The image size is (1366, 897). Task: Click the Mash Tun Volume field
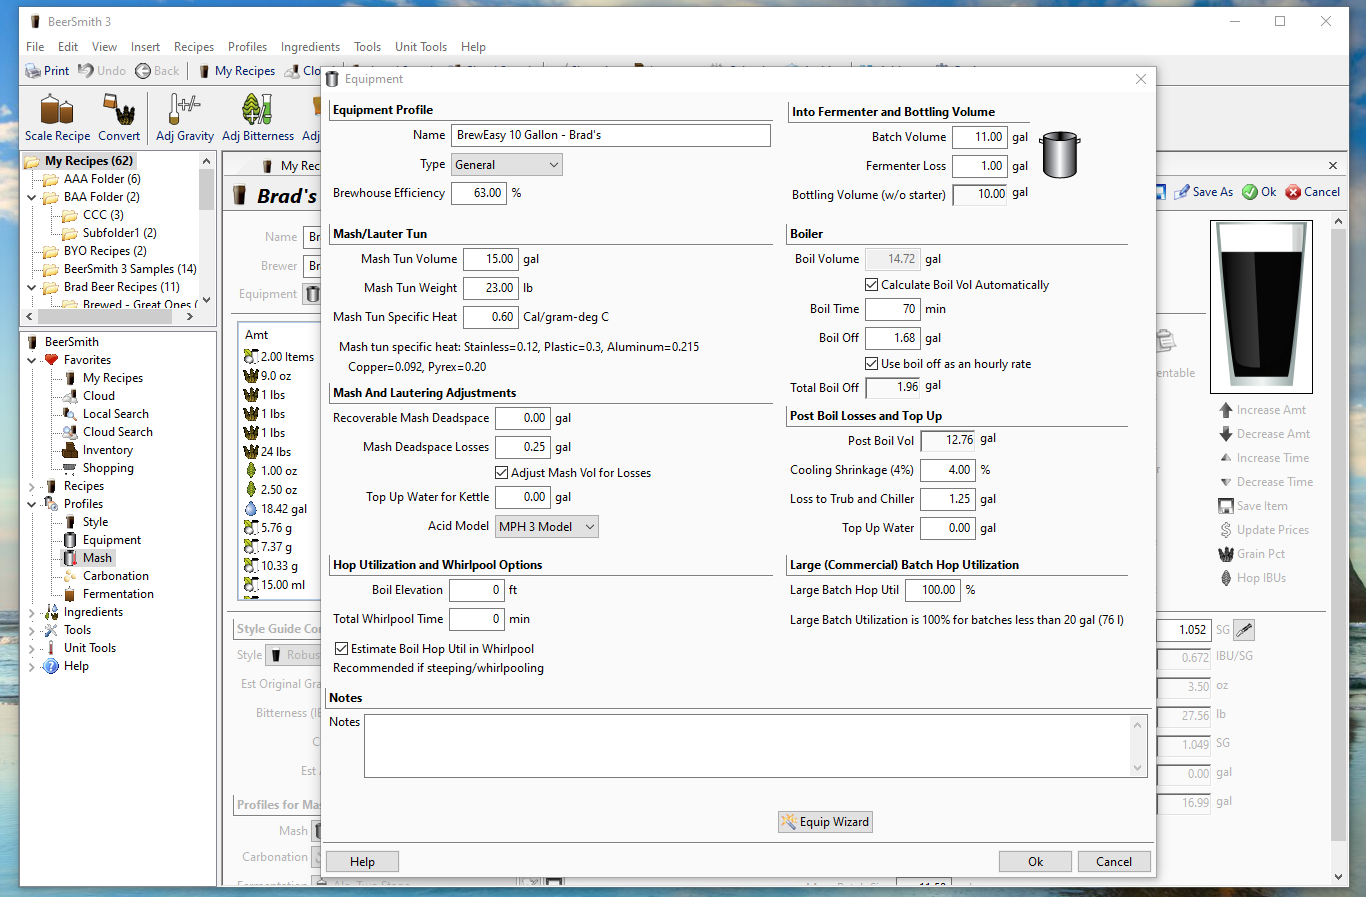tap(490, 259)
